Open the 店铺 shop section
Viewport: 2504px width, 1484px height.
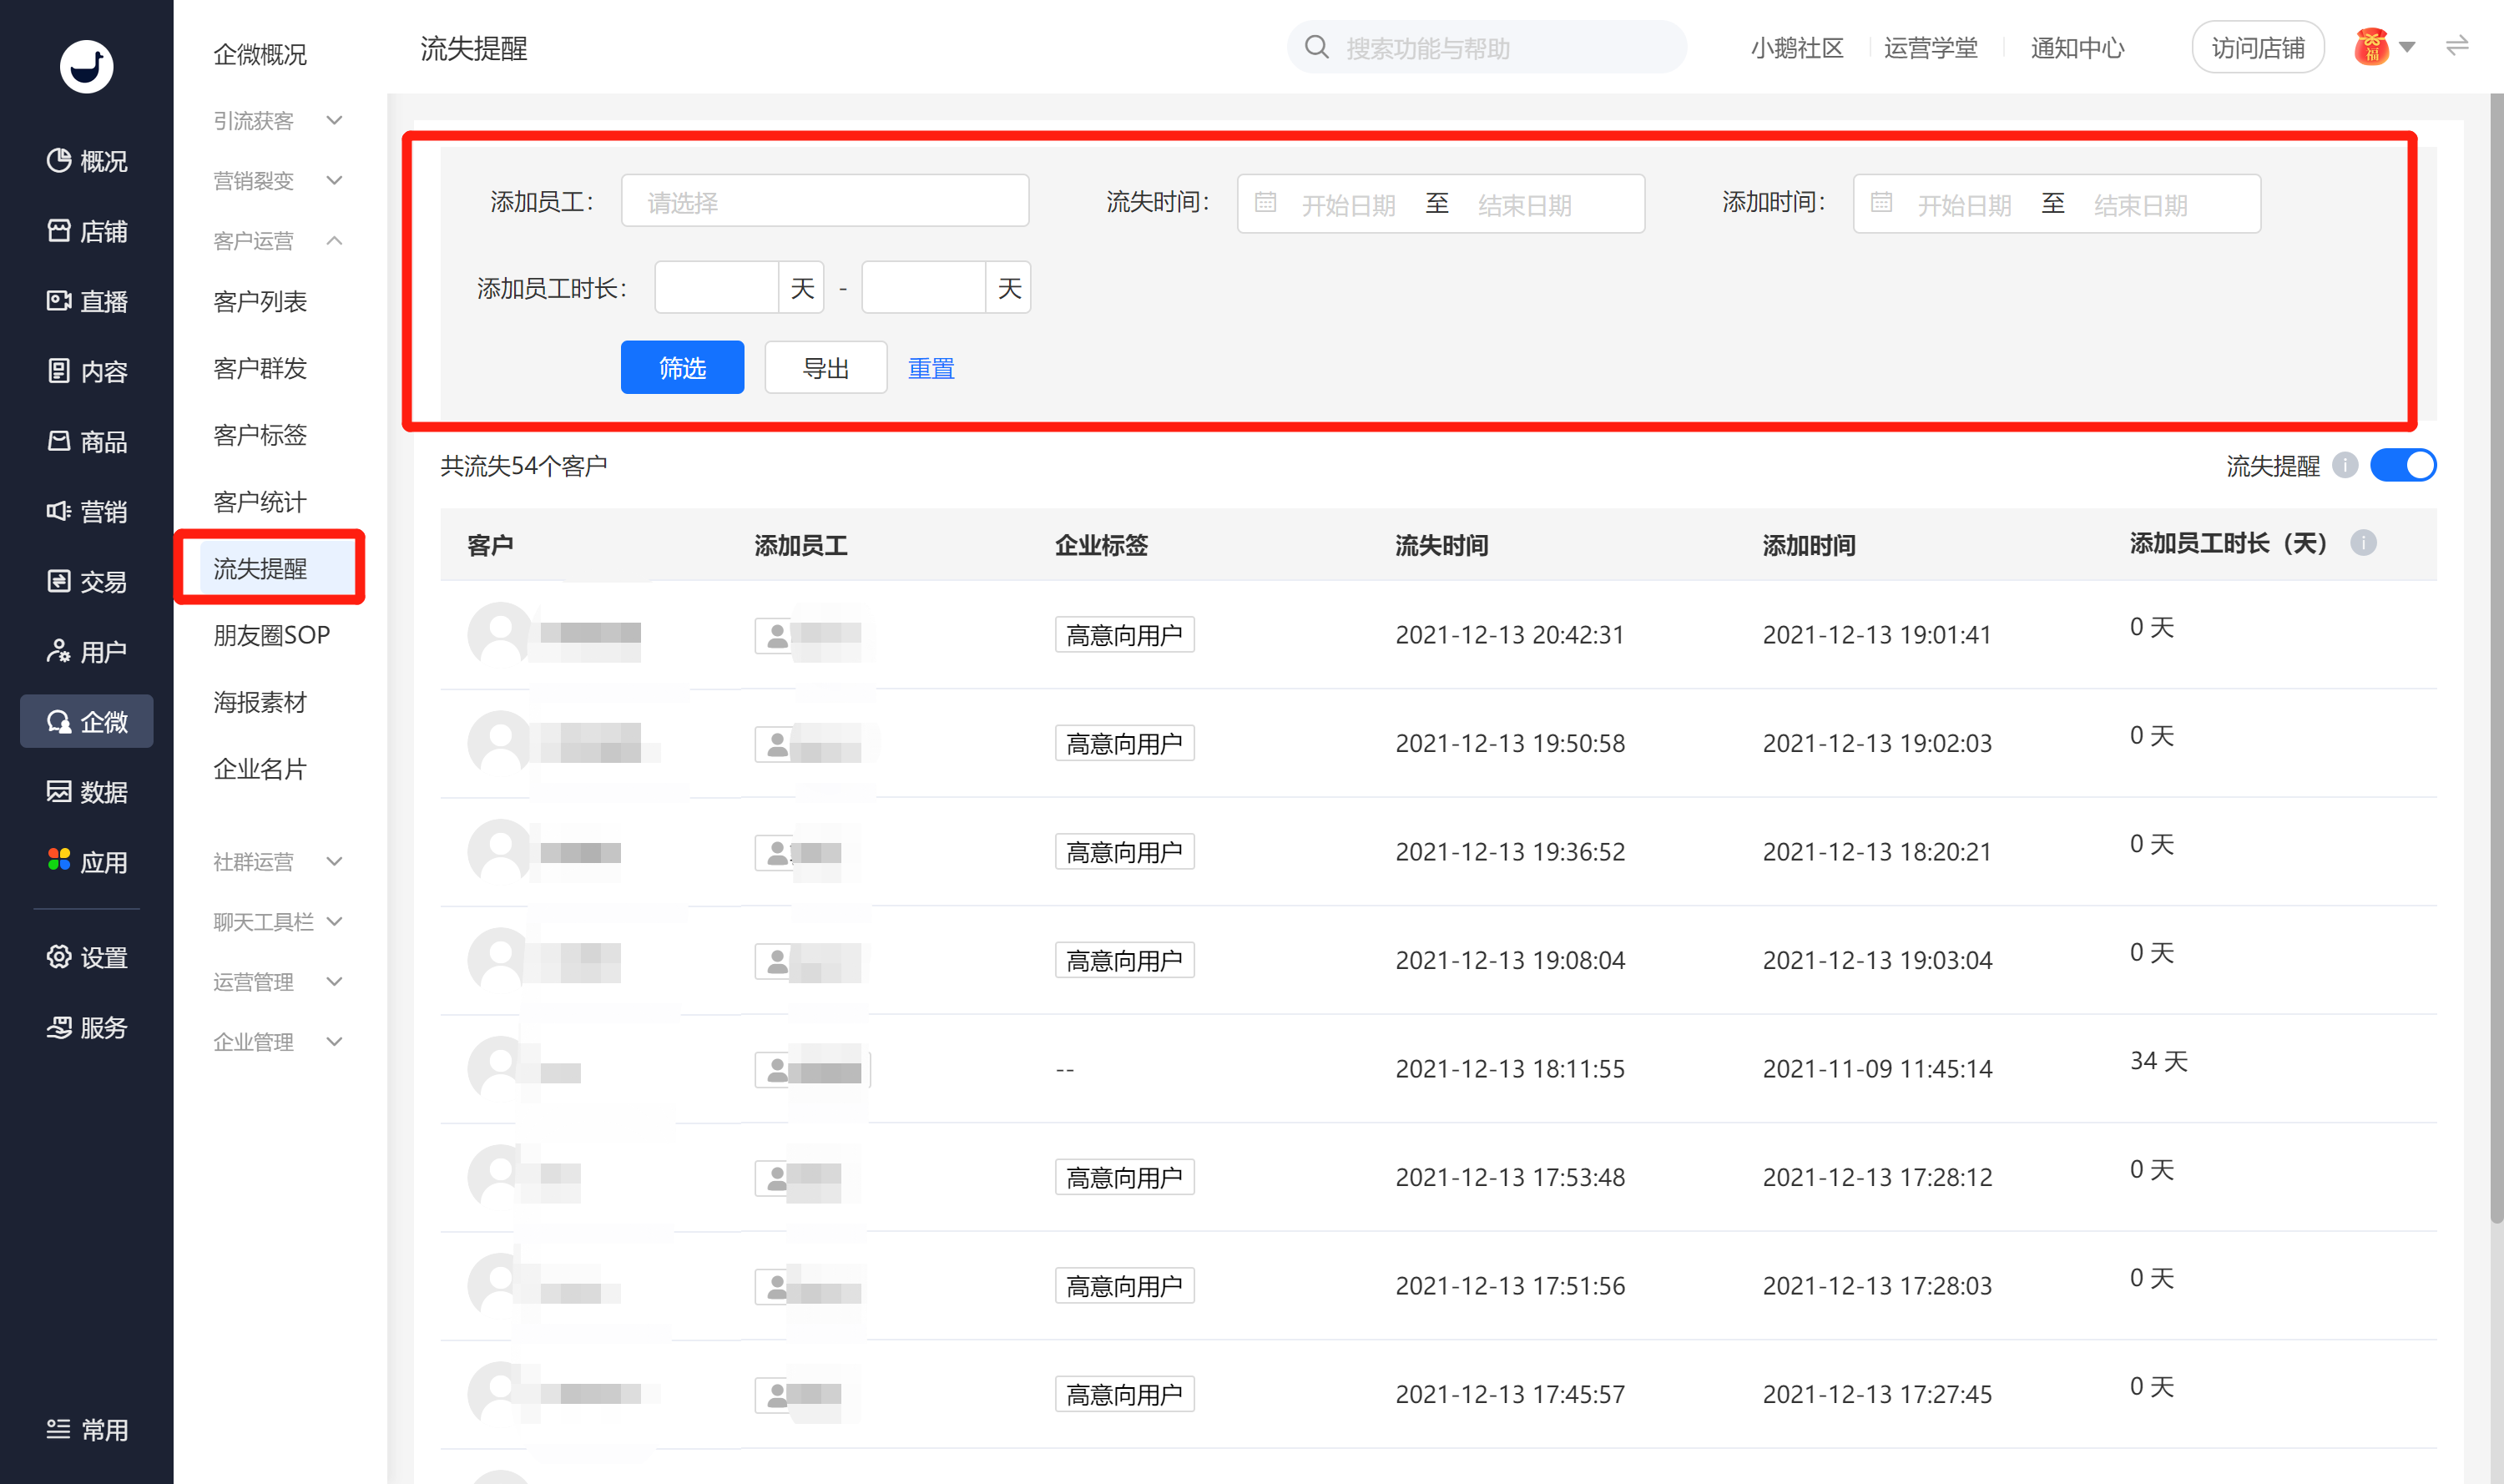[87, 231]
